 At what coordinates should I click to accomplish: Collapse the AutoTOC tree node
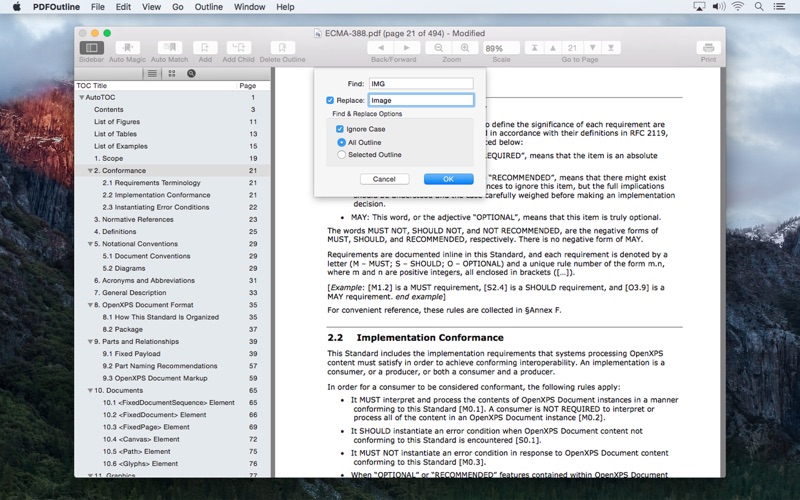81,97
